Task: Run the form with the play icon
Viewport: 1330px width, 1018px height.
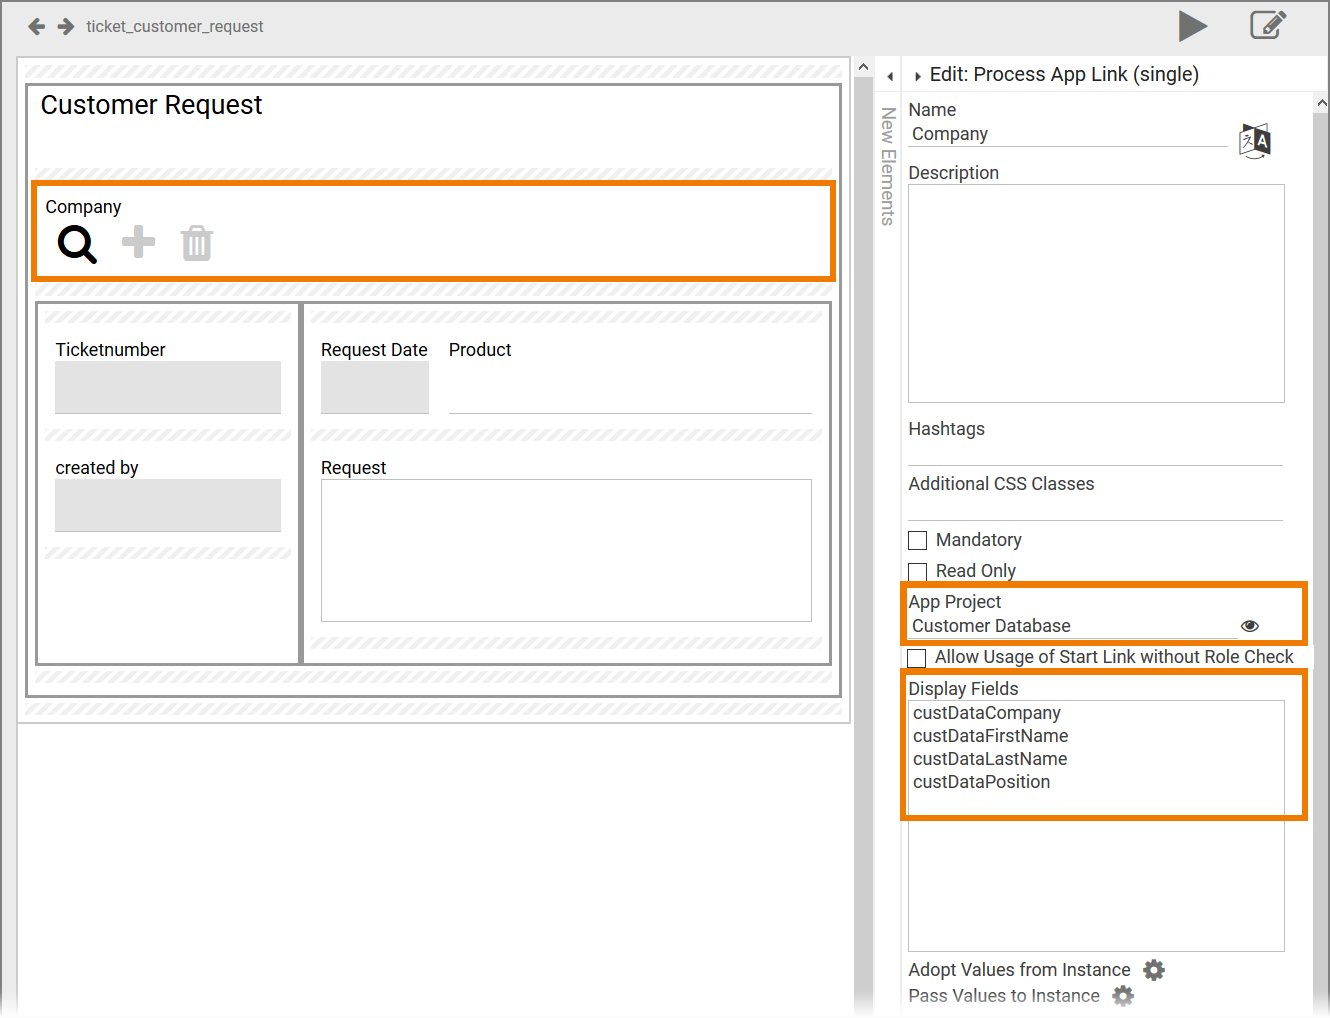Action: point(1192,26)
